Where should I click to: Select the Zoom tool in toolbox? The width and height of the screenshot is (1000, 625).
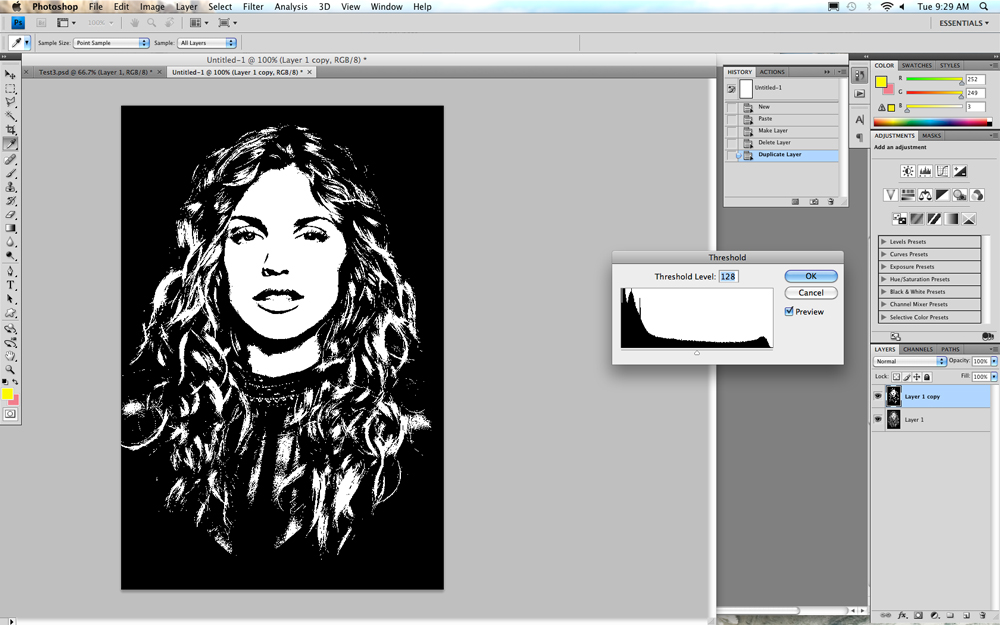[10, 369]
